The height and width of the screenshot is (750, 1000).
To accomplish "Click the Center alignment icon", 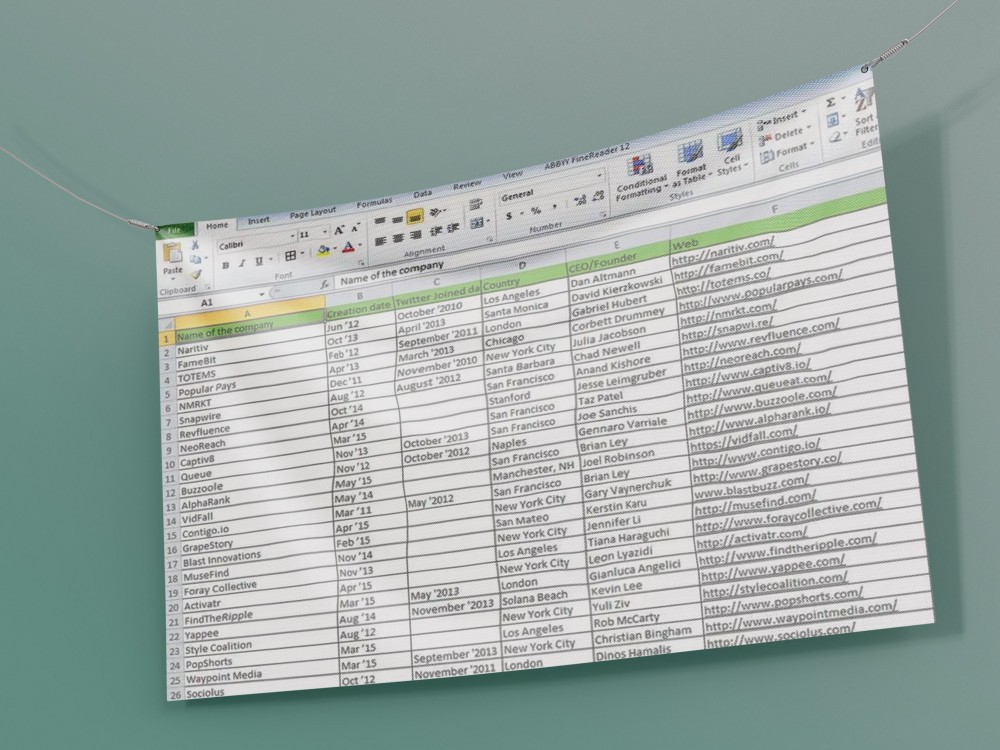I will [398, 239].
